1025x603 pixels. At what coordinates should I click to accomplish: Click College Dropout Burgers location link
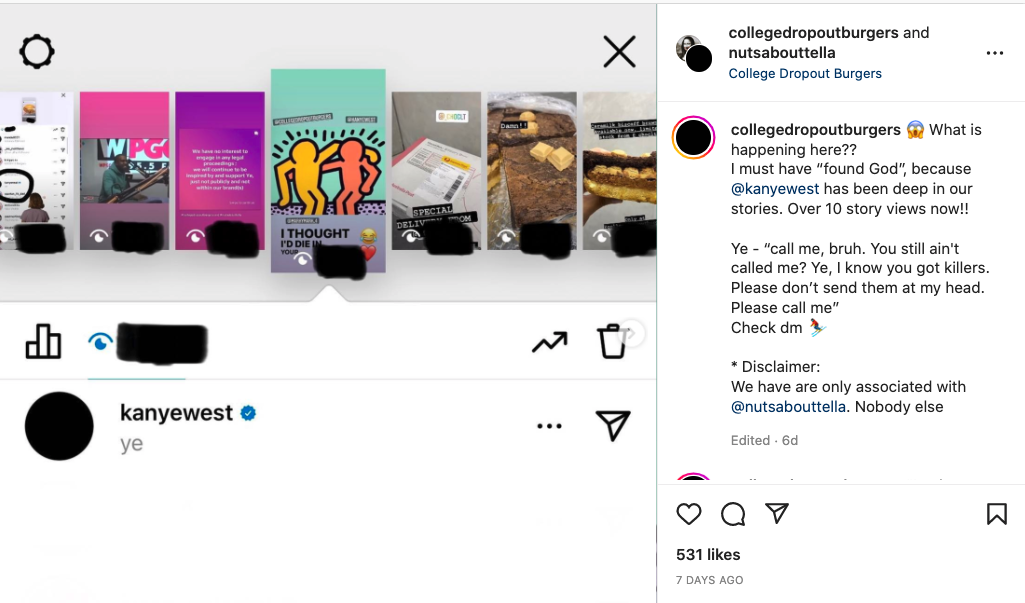805,73
